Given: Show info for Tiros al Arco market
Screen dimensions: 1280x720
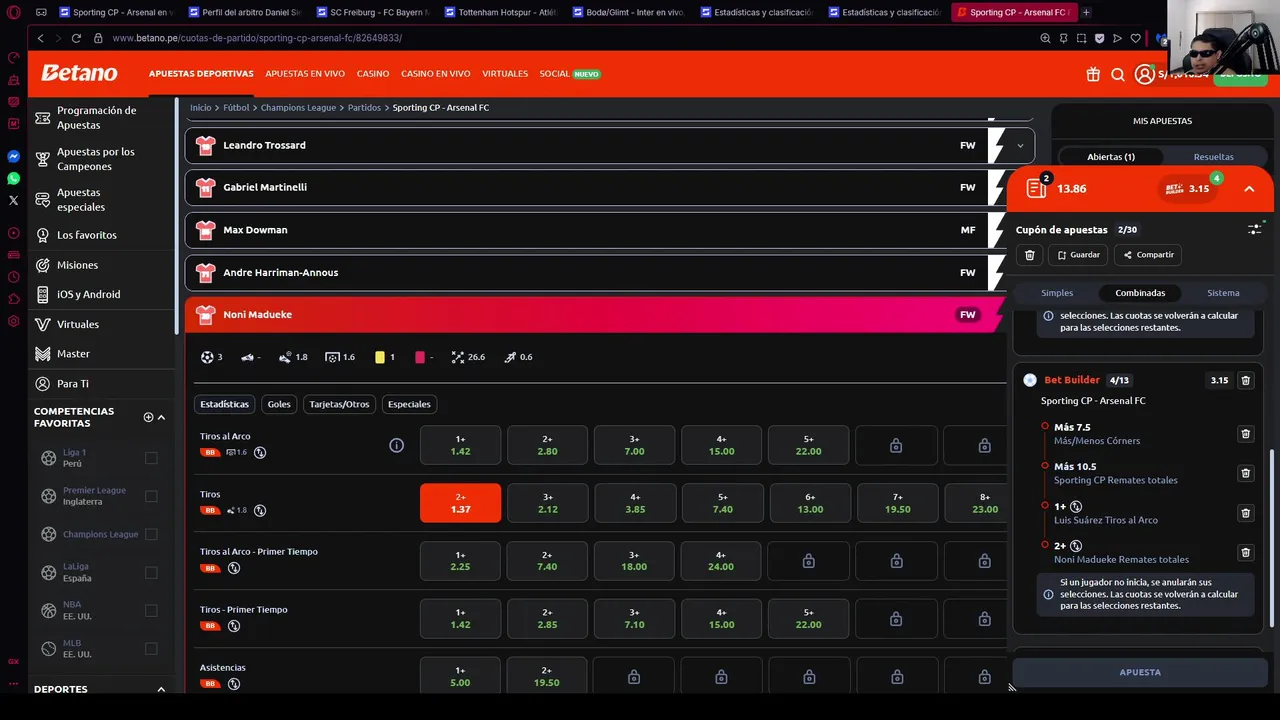Looking at the screenshot, I should pos(397,445).
